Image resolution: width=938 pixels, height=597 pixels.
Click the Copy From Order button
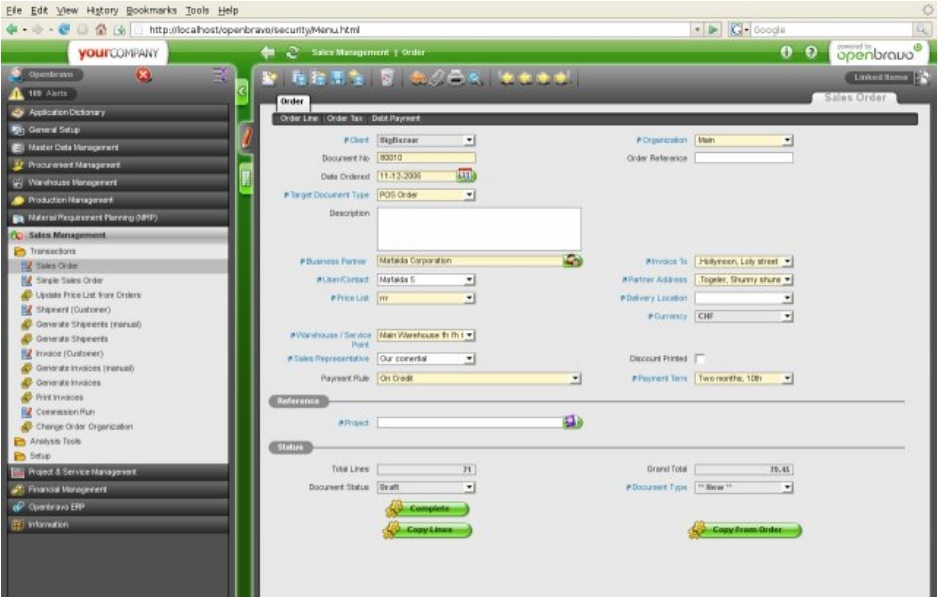point(745,530)
